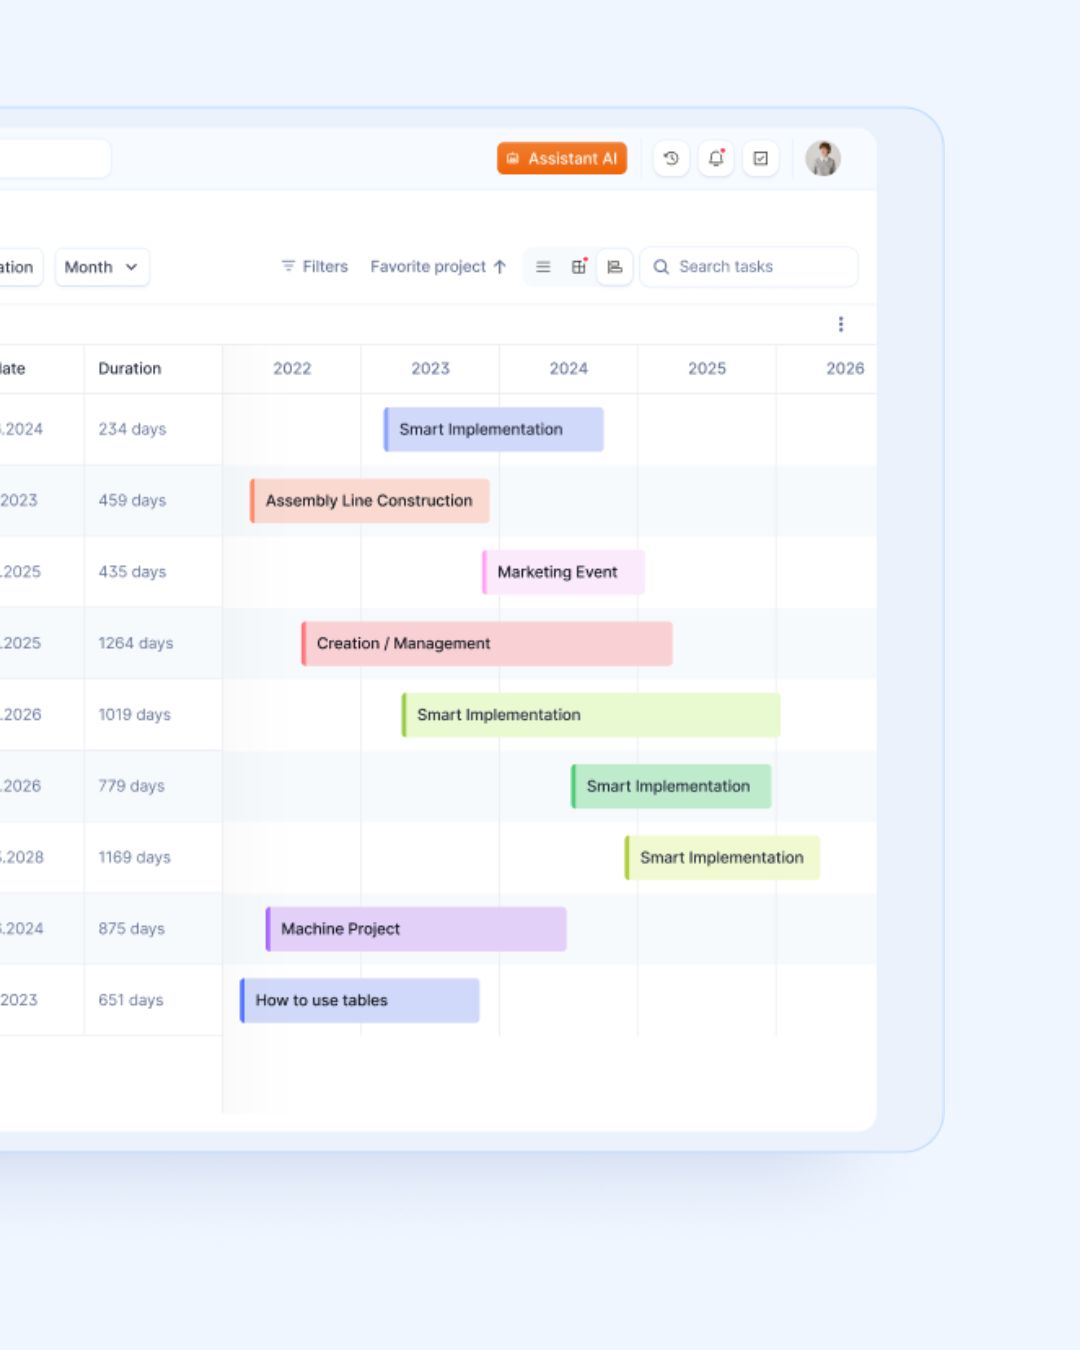Click the Duration column header

click(130, 368)
